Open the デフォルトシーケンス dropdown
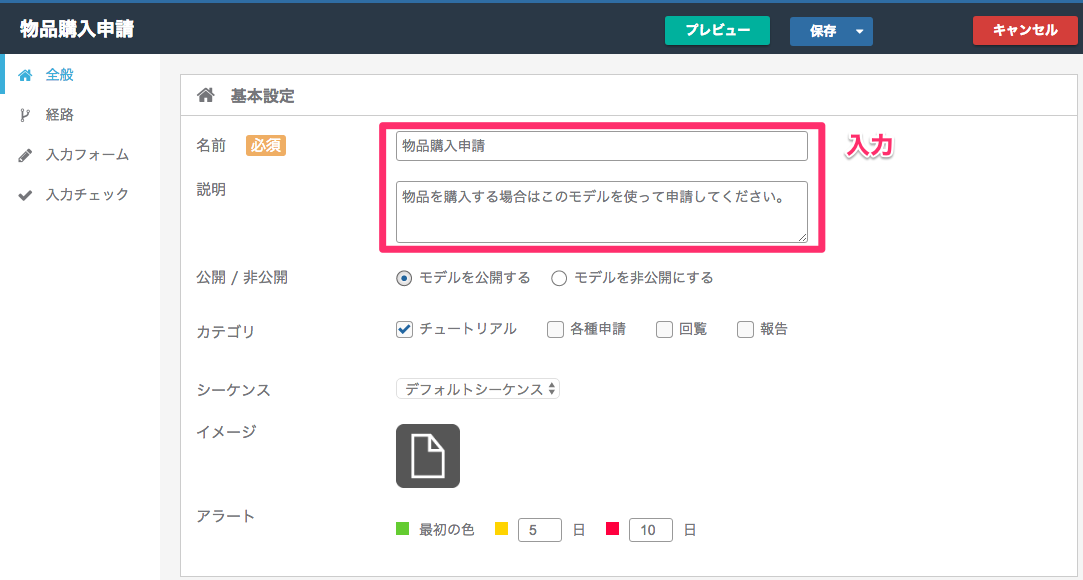Screen dimensions: 1083x580 (x=477, y=389)
